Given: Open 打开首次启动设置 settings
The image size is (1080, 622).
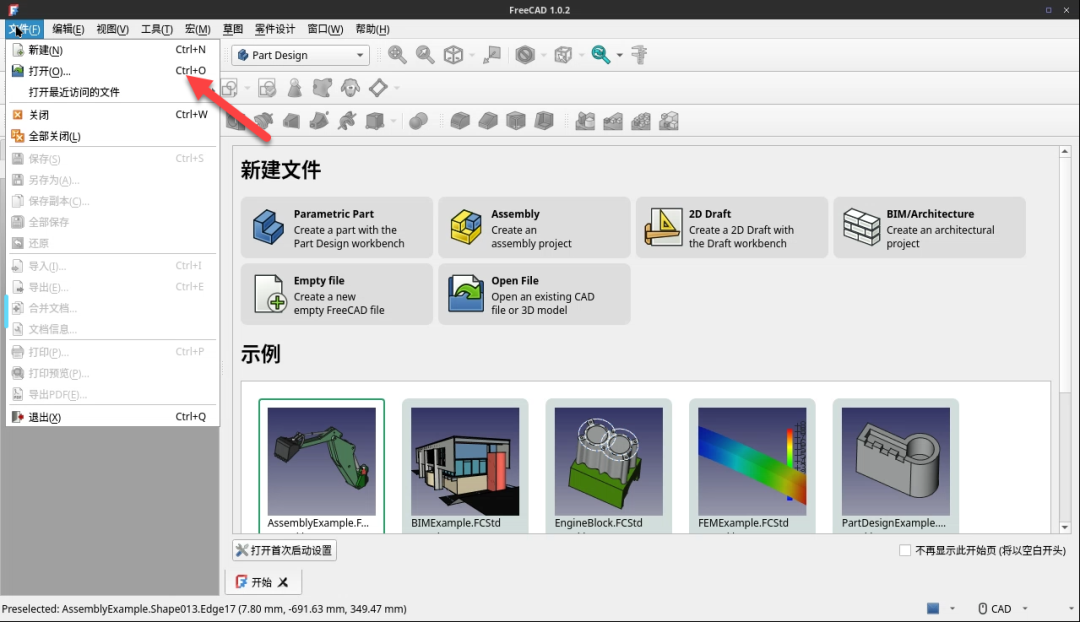Looking at the screenshot, I should coord(282,550).
